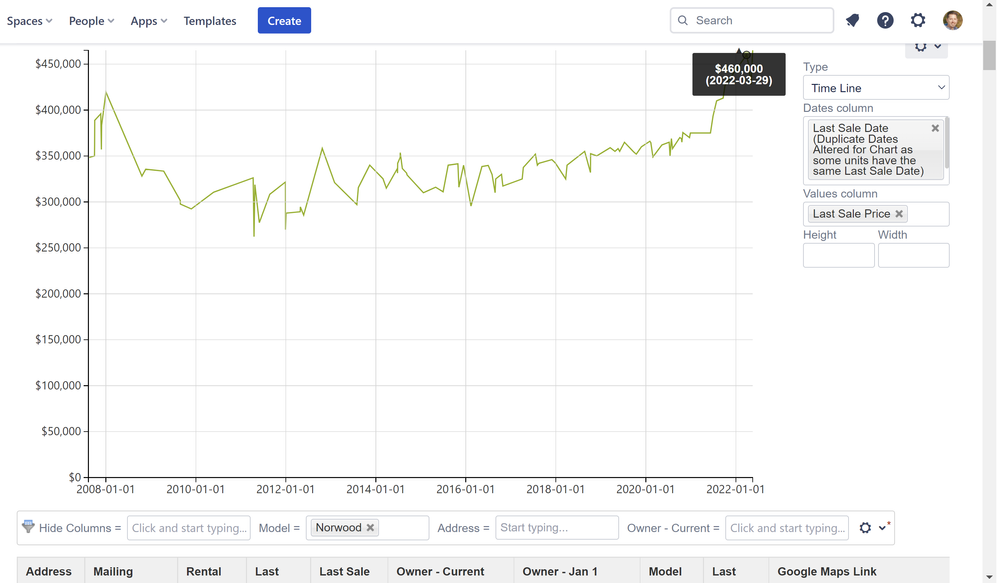Click the help question-mark icon
Screen dimensions: 999x583
click(x=886, y=20)
